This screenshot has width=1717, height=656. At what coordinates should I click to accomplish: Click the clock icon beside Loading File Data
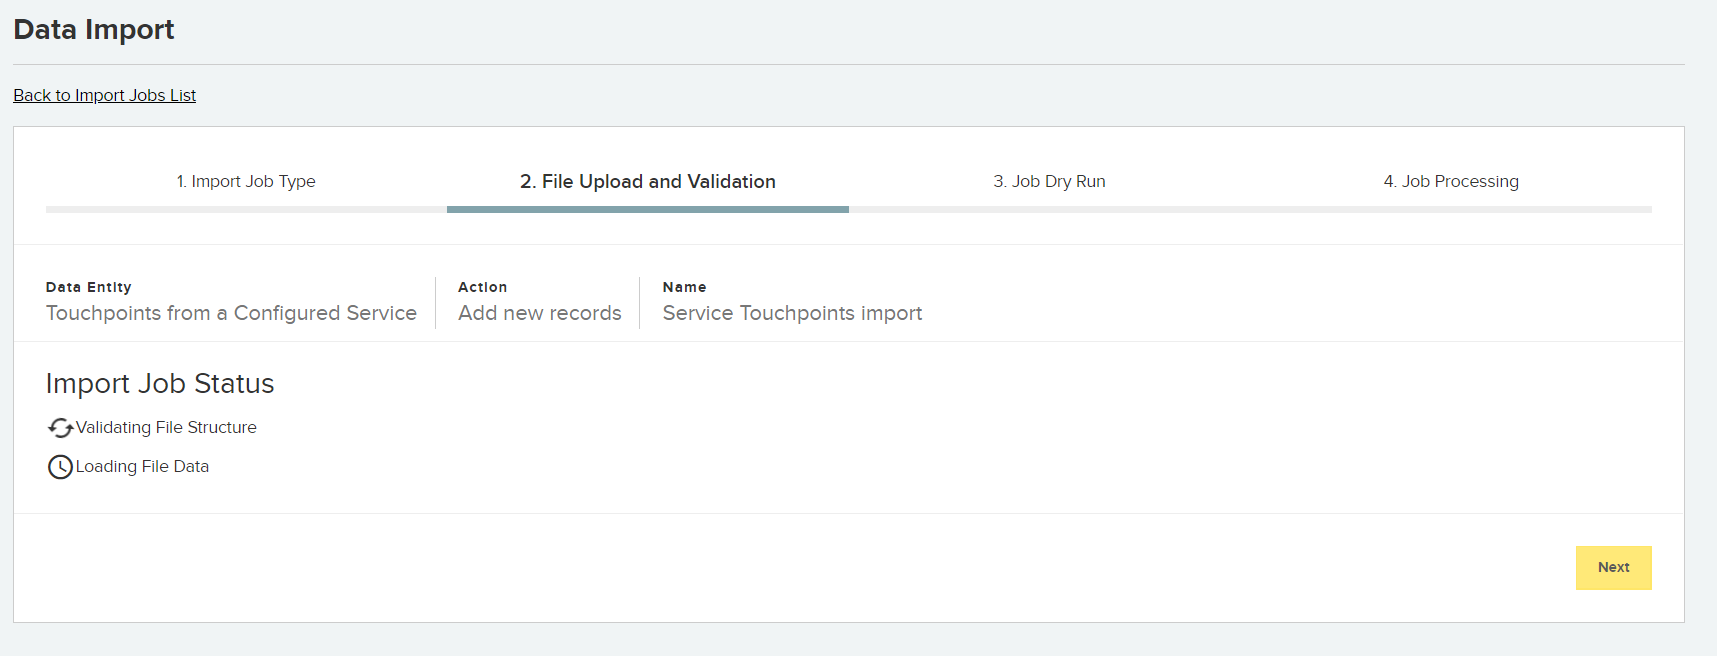[60, 467]
